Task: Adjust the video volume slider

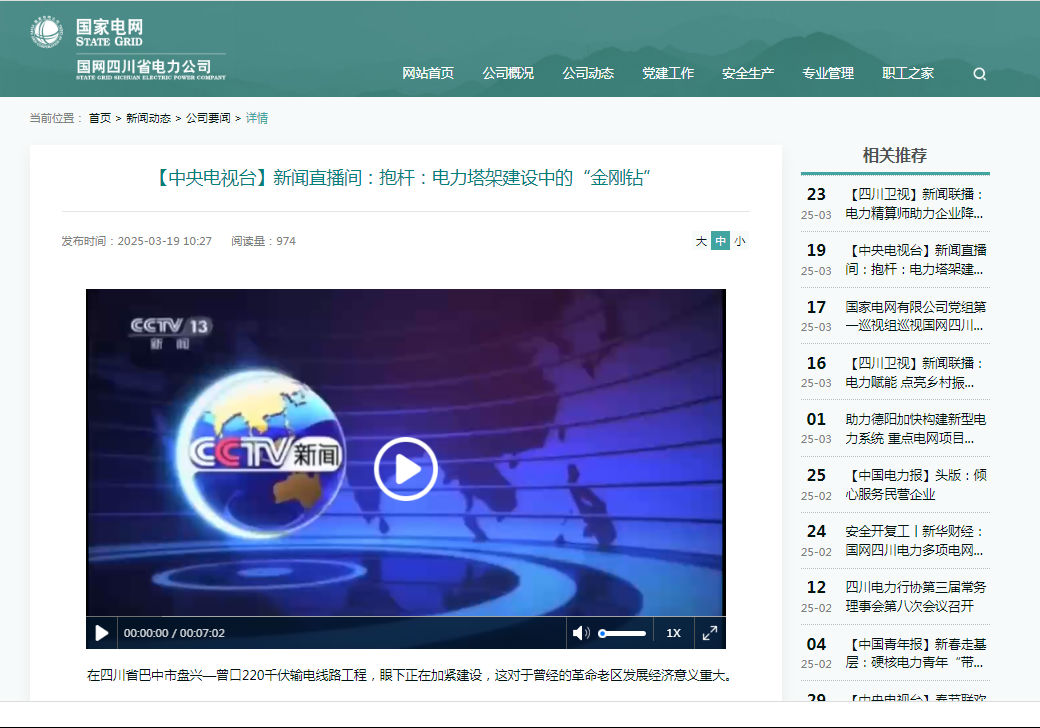Action: point(622,633)
